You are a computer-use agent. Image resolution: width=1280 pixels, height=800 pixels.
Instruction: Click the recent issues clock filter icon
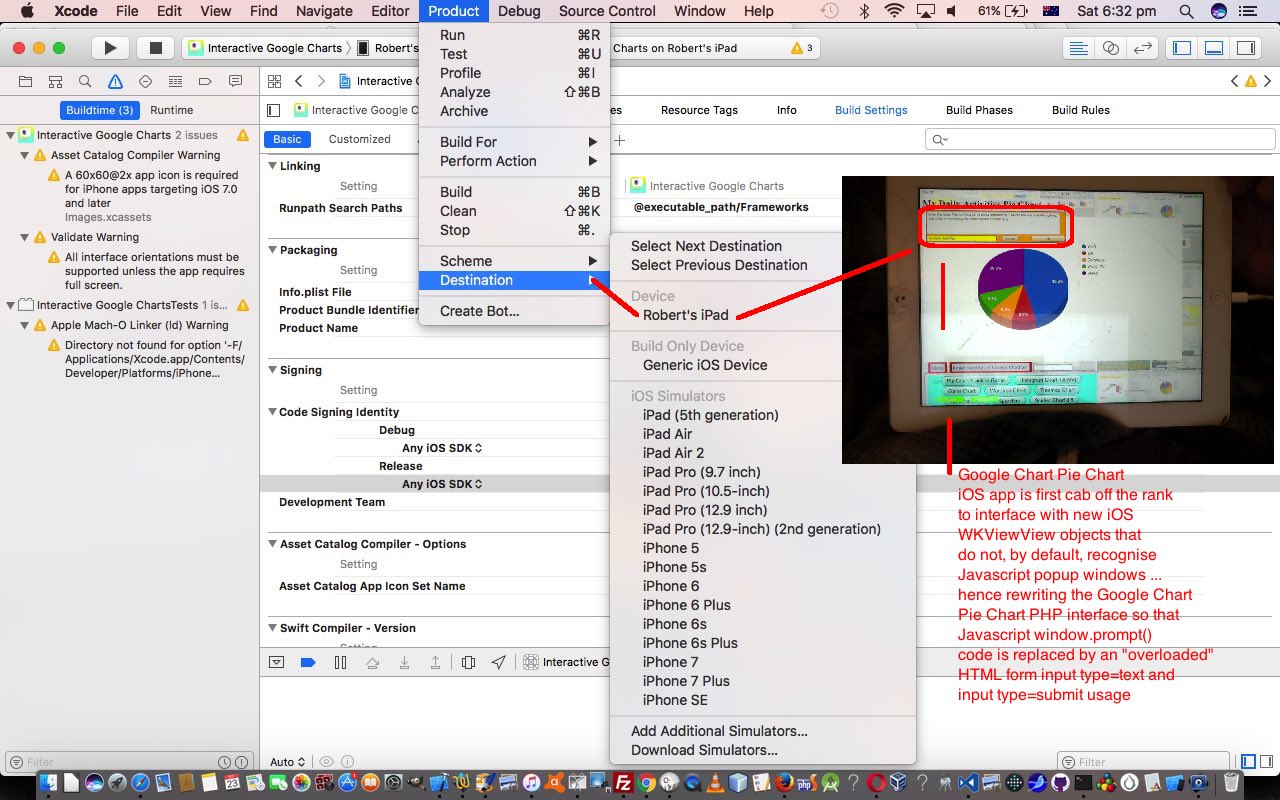[x=225, y=762]
